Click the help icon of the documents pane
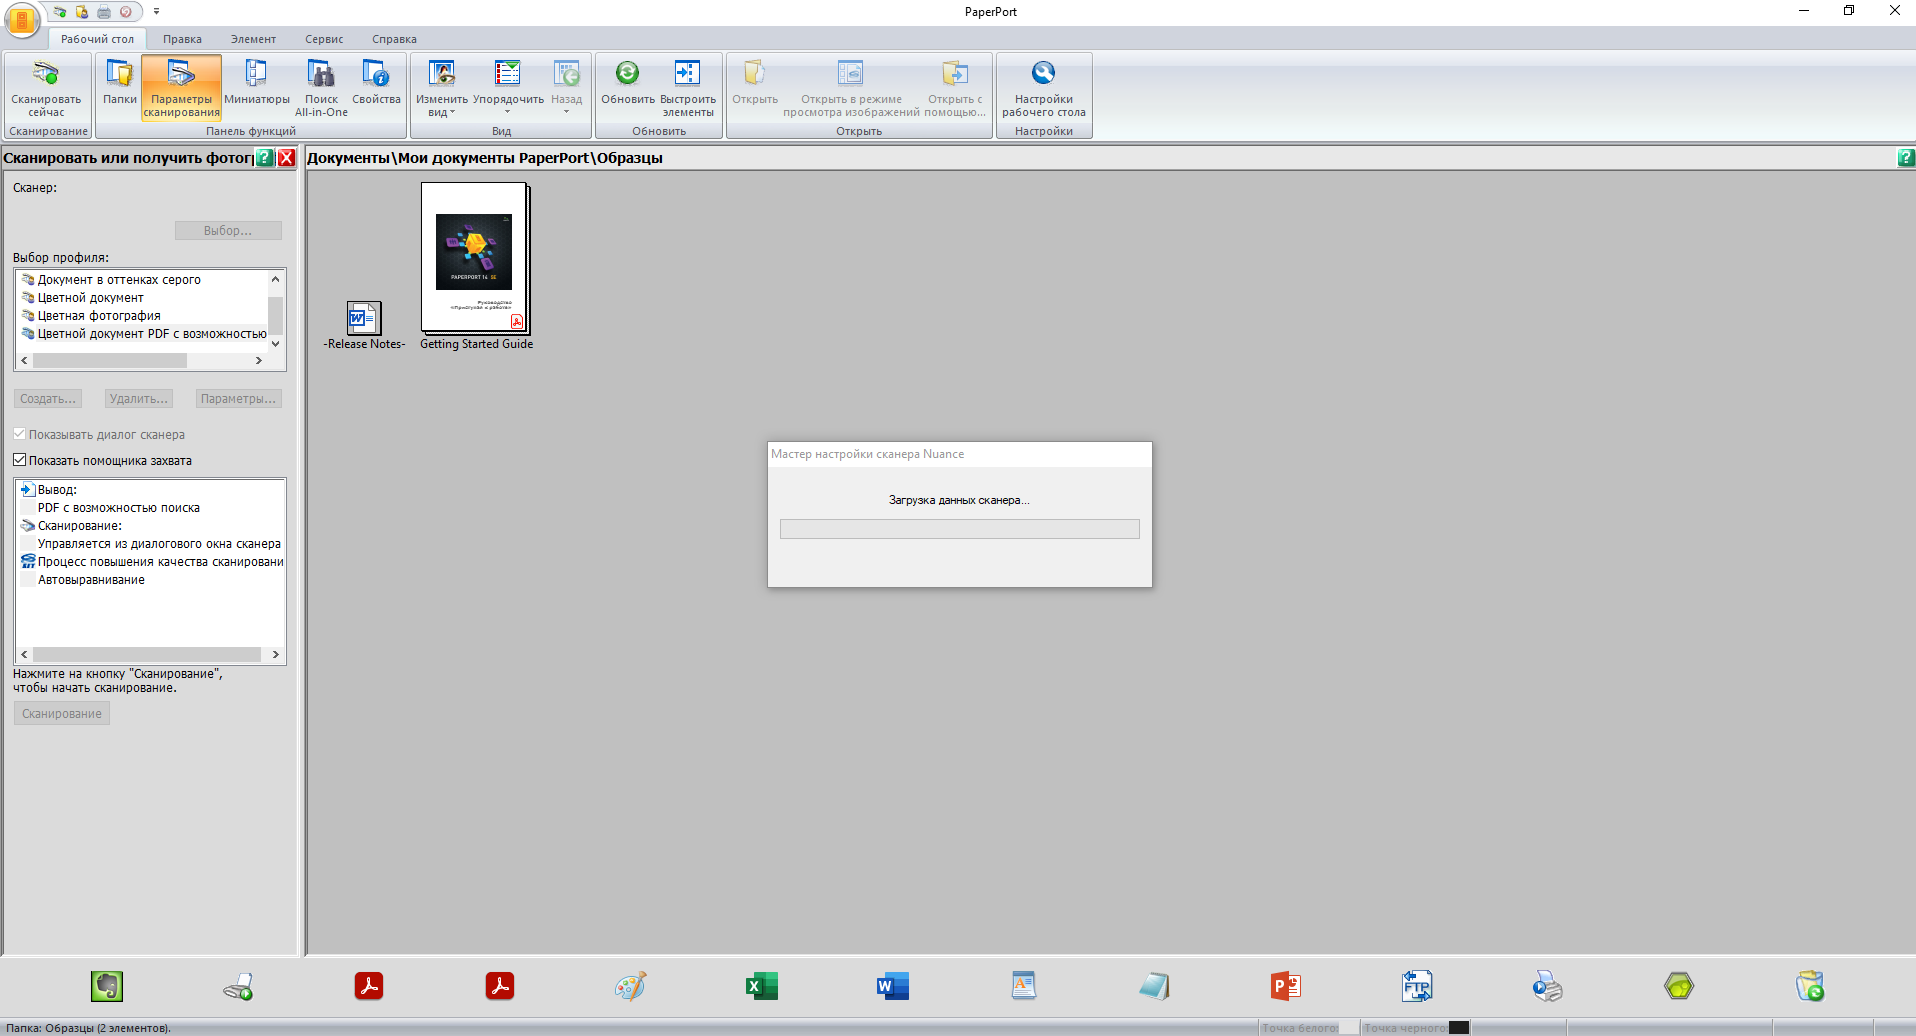Viewport: 1916px width, 1036px height. point(1906,158)
